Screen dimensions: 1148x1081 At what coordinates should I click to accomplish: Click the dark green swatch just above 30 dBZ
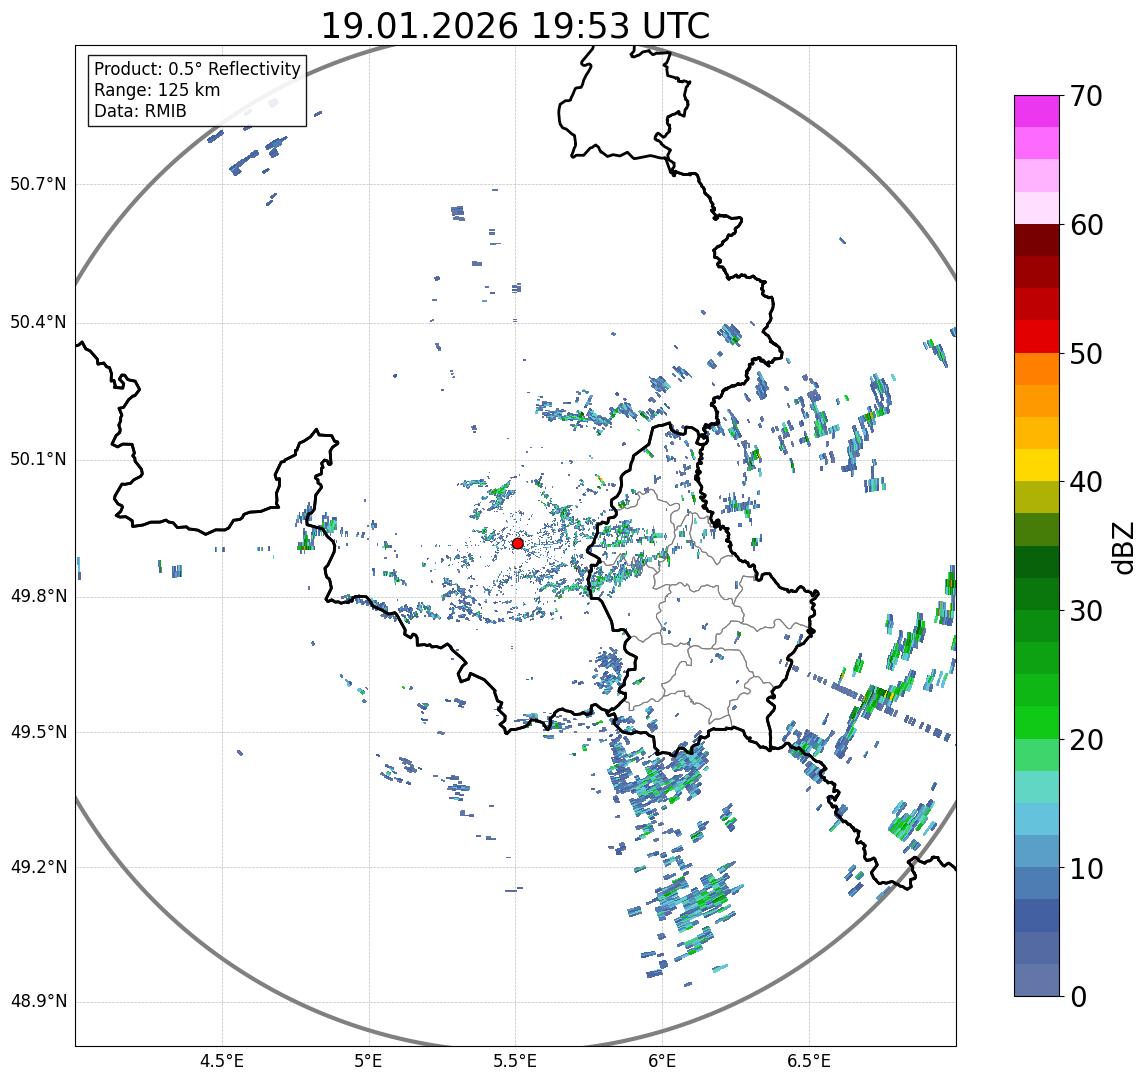pos(1037,595)
